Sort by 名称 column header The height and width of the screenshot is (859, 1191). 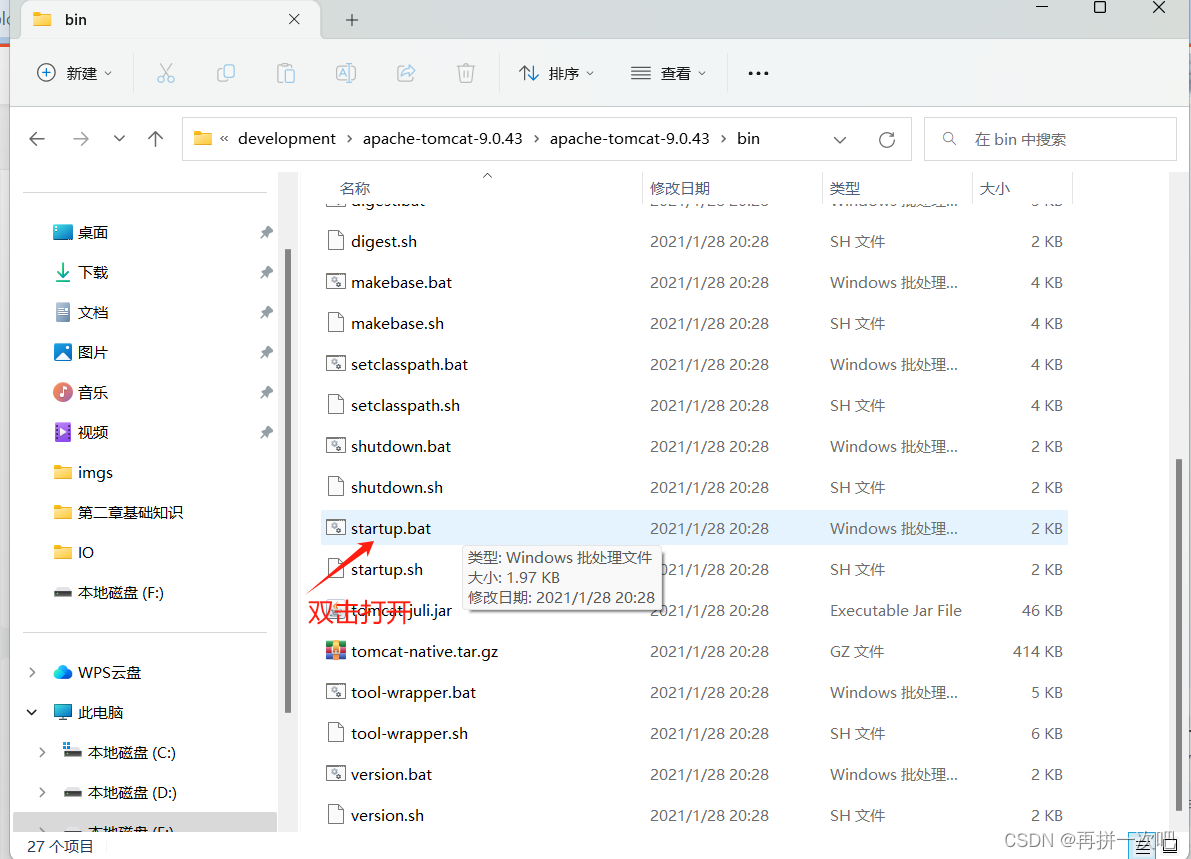(355, 188)
